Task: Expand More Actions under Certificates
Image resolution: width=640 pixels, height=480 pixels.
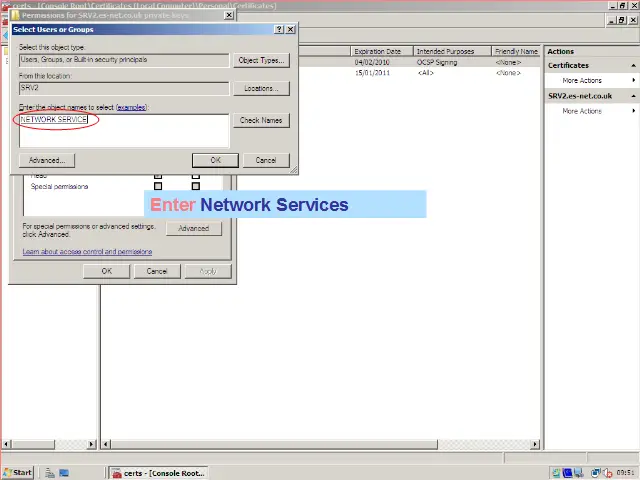Action: (x=582, y=81)
